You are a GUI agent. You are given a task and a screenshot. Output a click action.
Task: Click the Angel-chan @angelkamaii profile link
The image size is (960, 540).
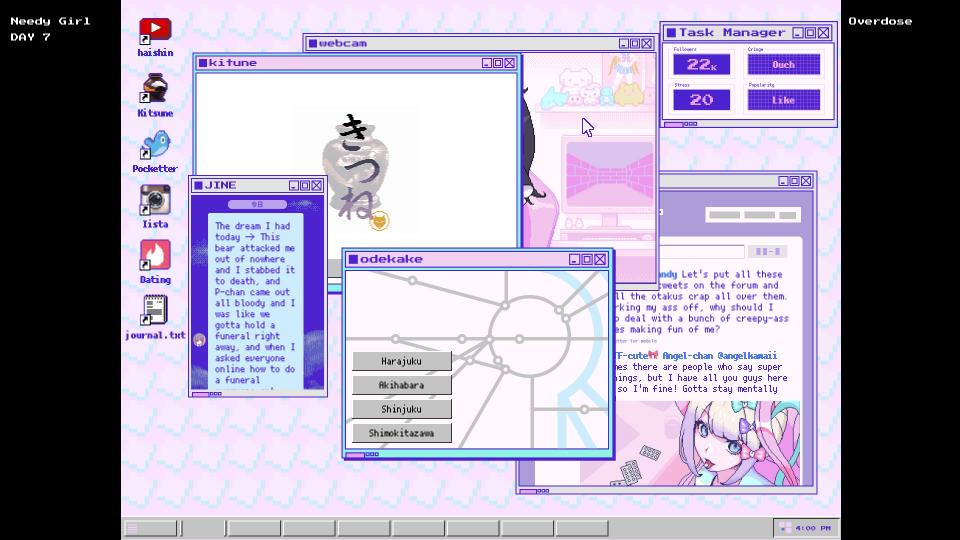pyautogui.click(x=718, y=355)
